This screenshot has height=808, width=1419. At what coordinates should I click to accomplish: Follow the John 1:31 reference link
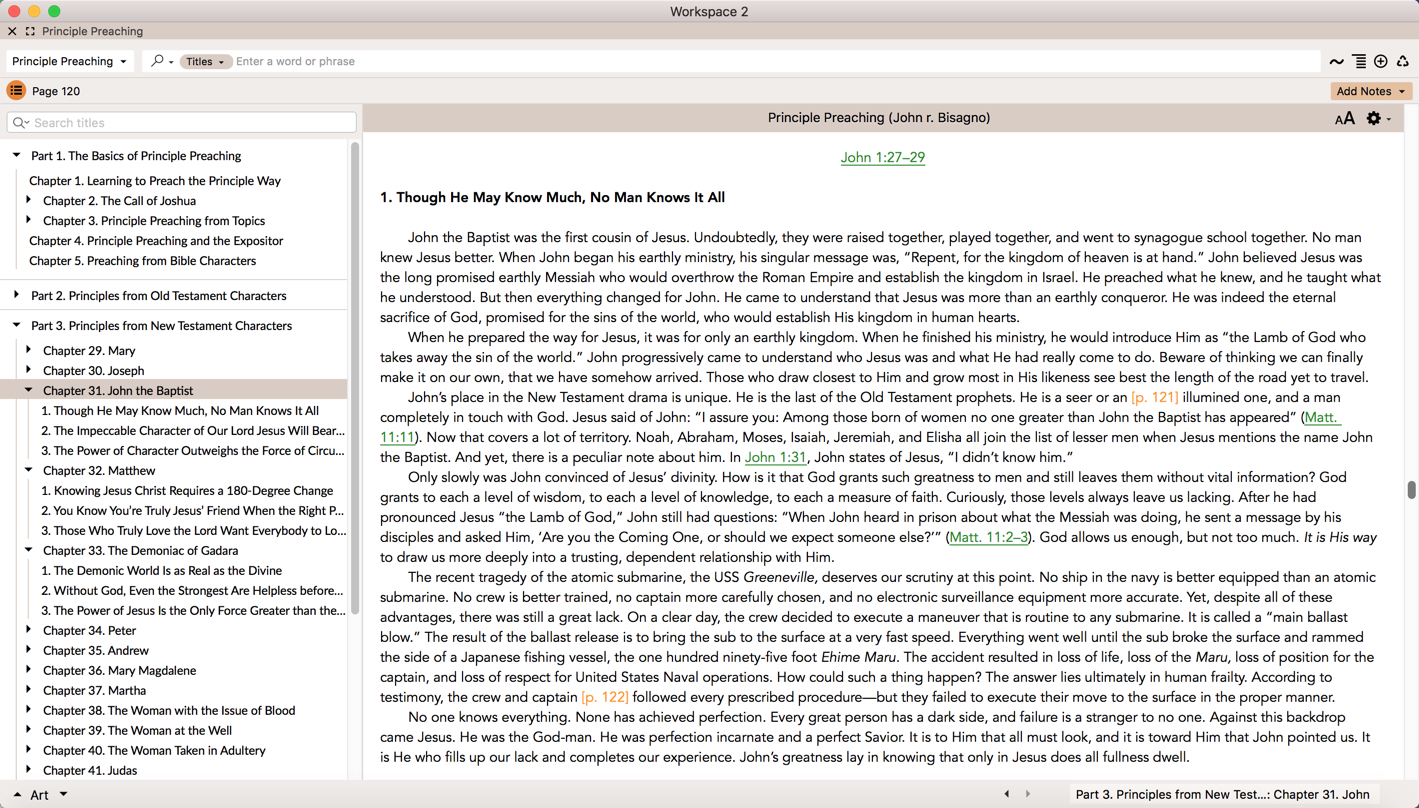tap(775, 457)
